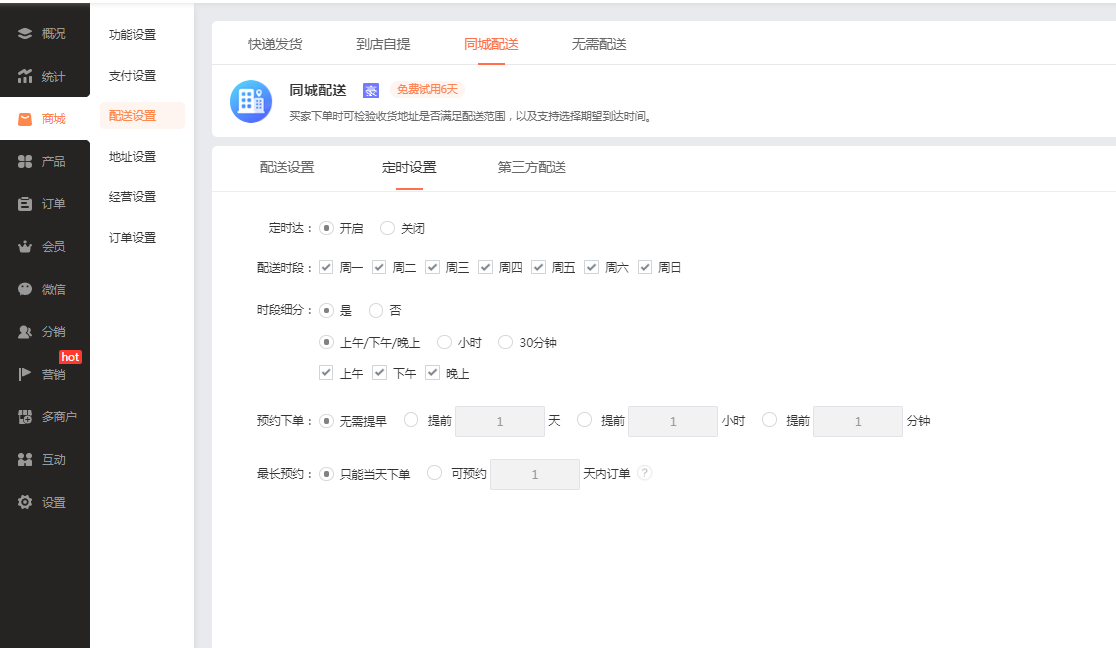
Task: Switch to the 快递发货 tab
Action: 275,44
